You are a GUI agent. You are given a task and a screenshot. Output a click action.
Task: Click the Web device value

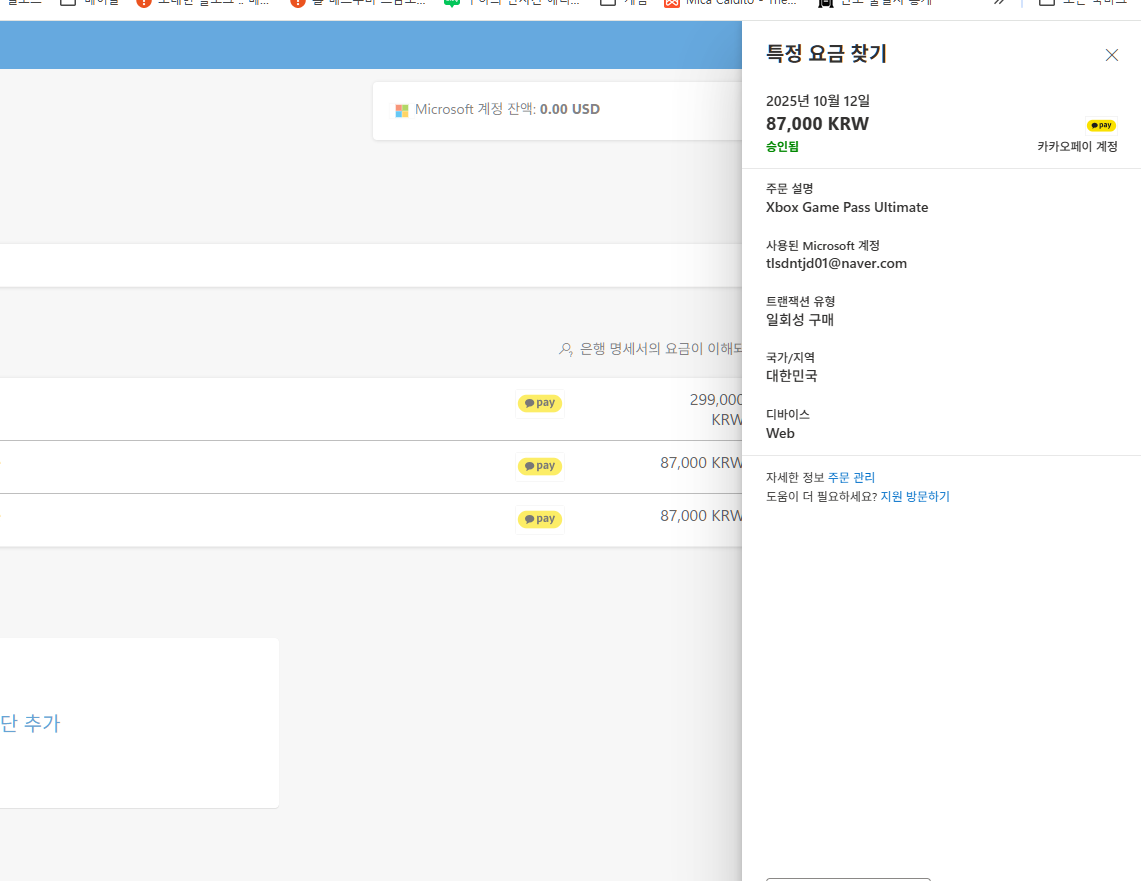(x=780, y=434)
